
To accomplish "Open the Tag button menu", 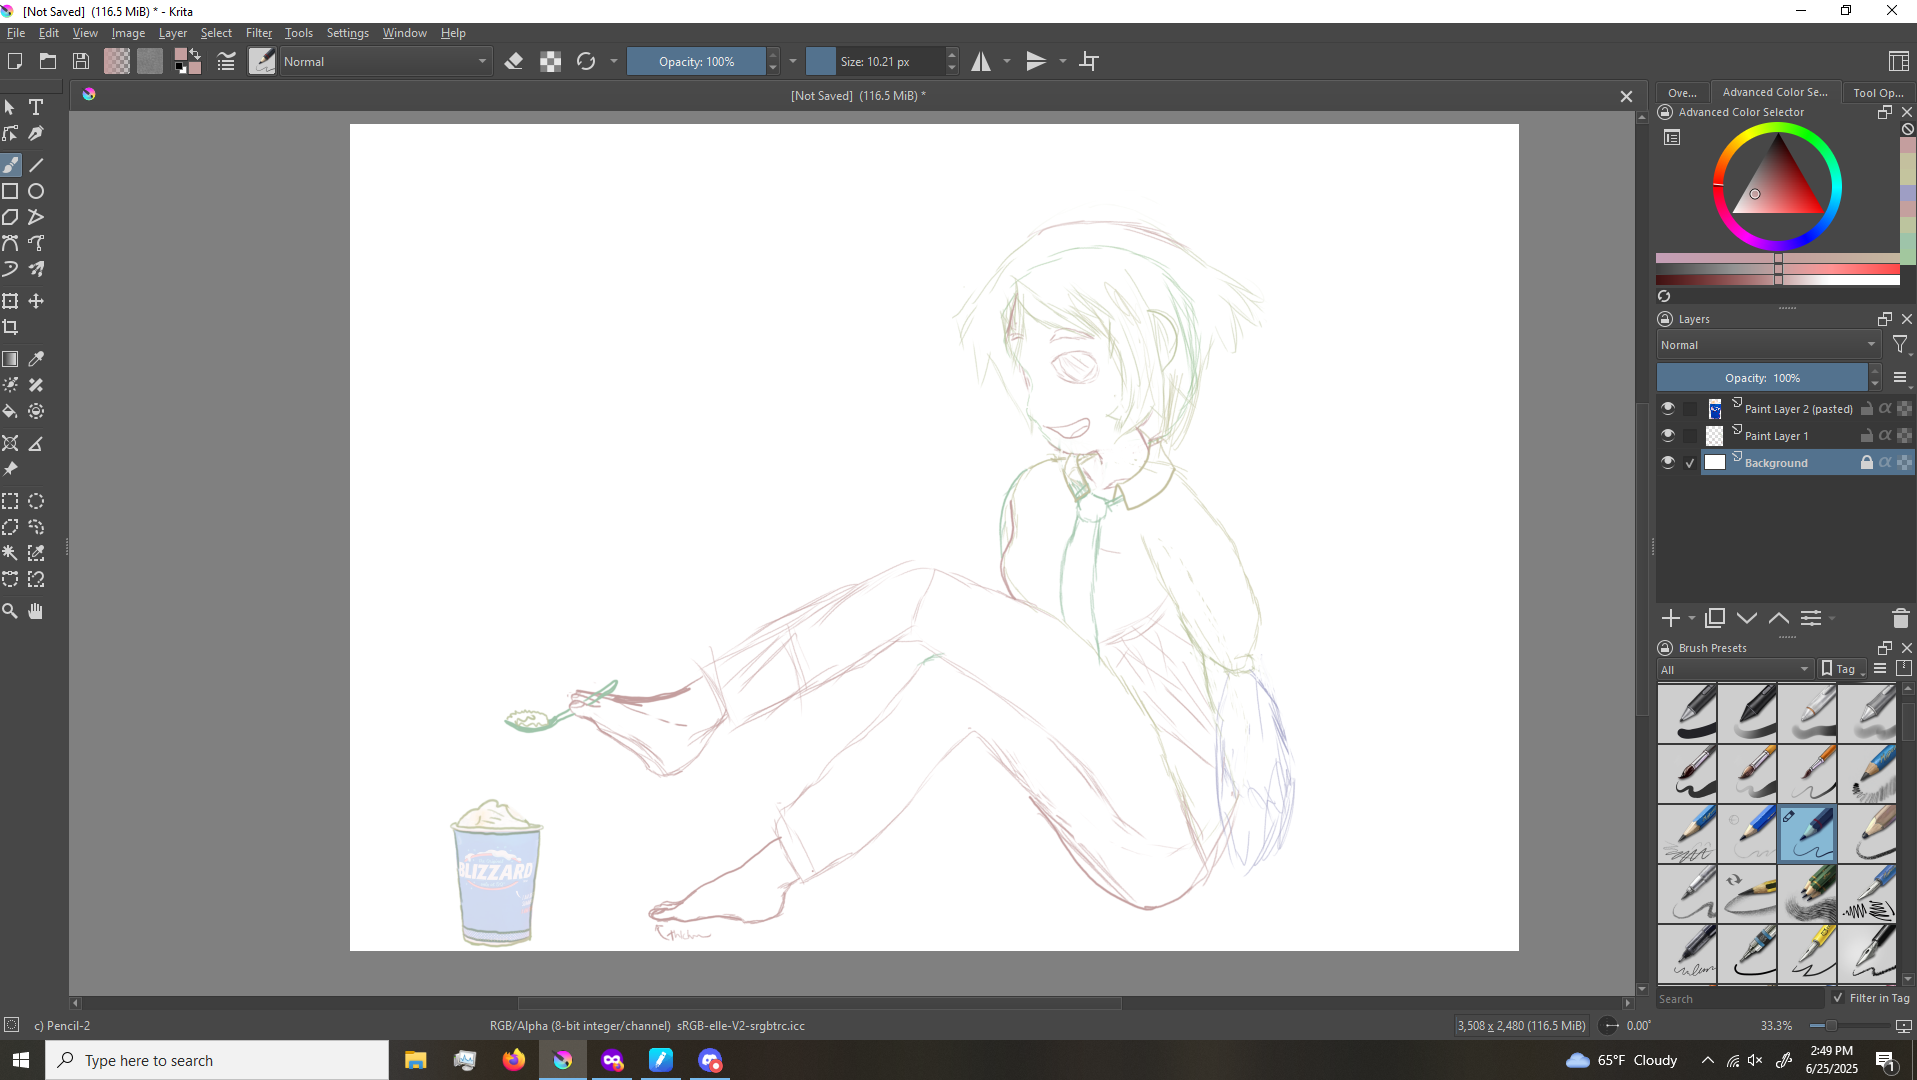I will 1843,669.
